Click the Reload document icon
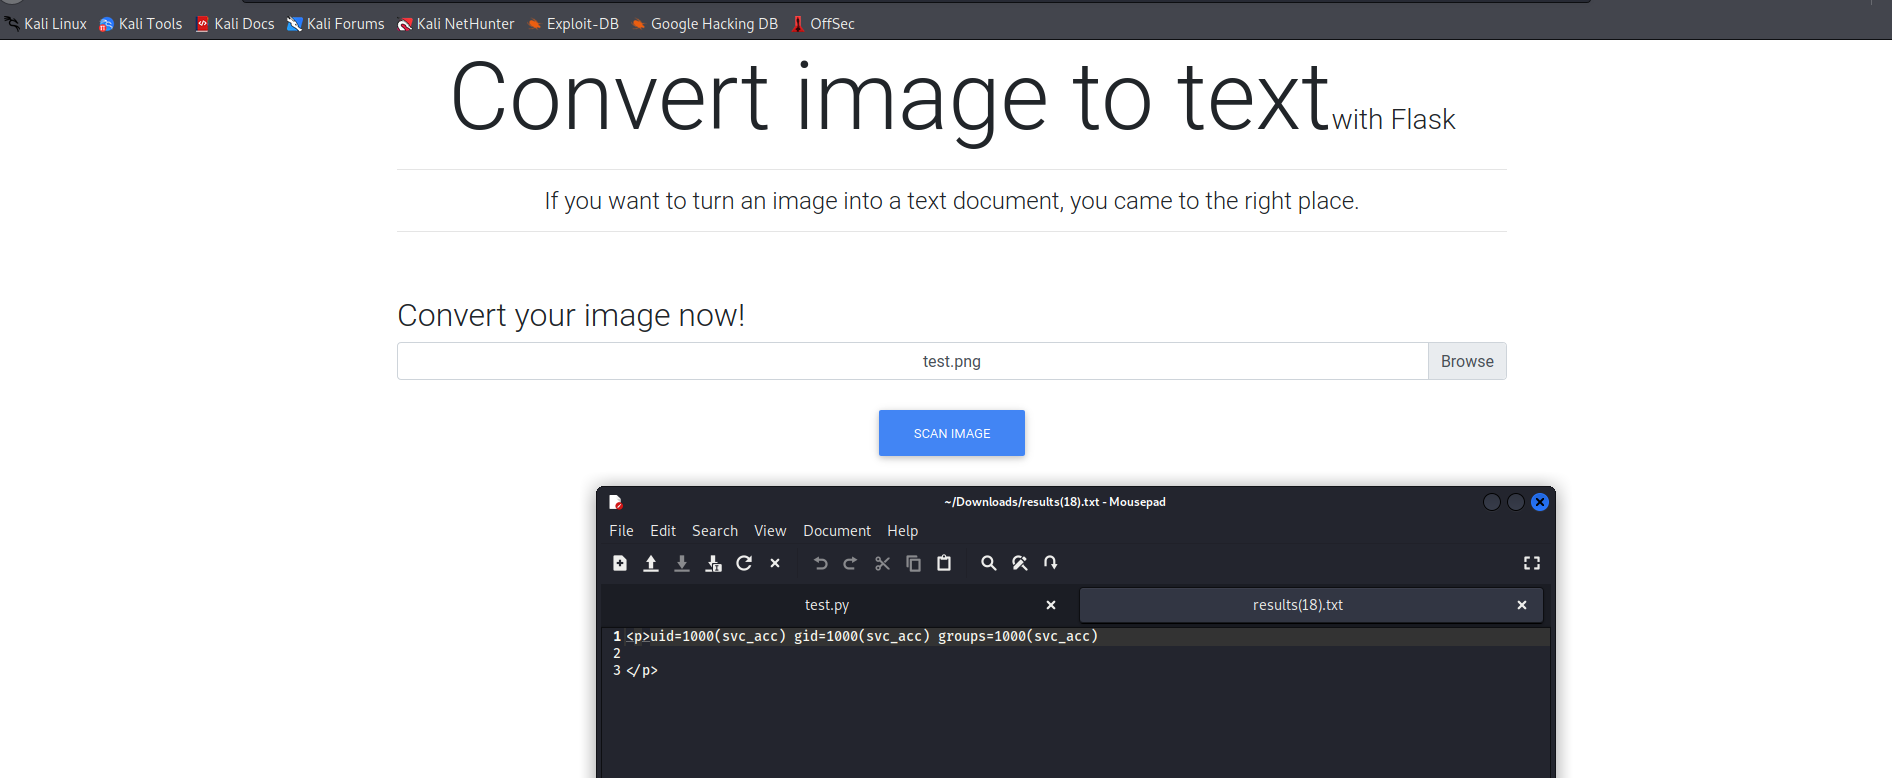 tap(744, 563)
